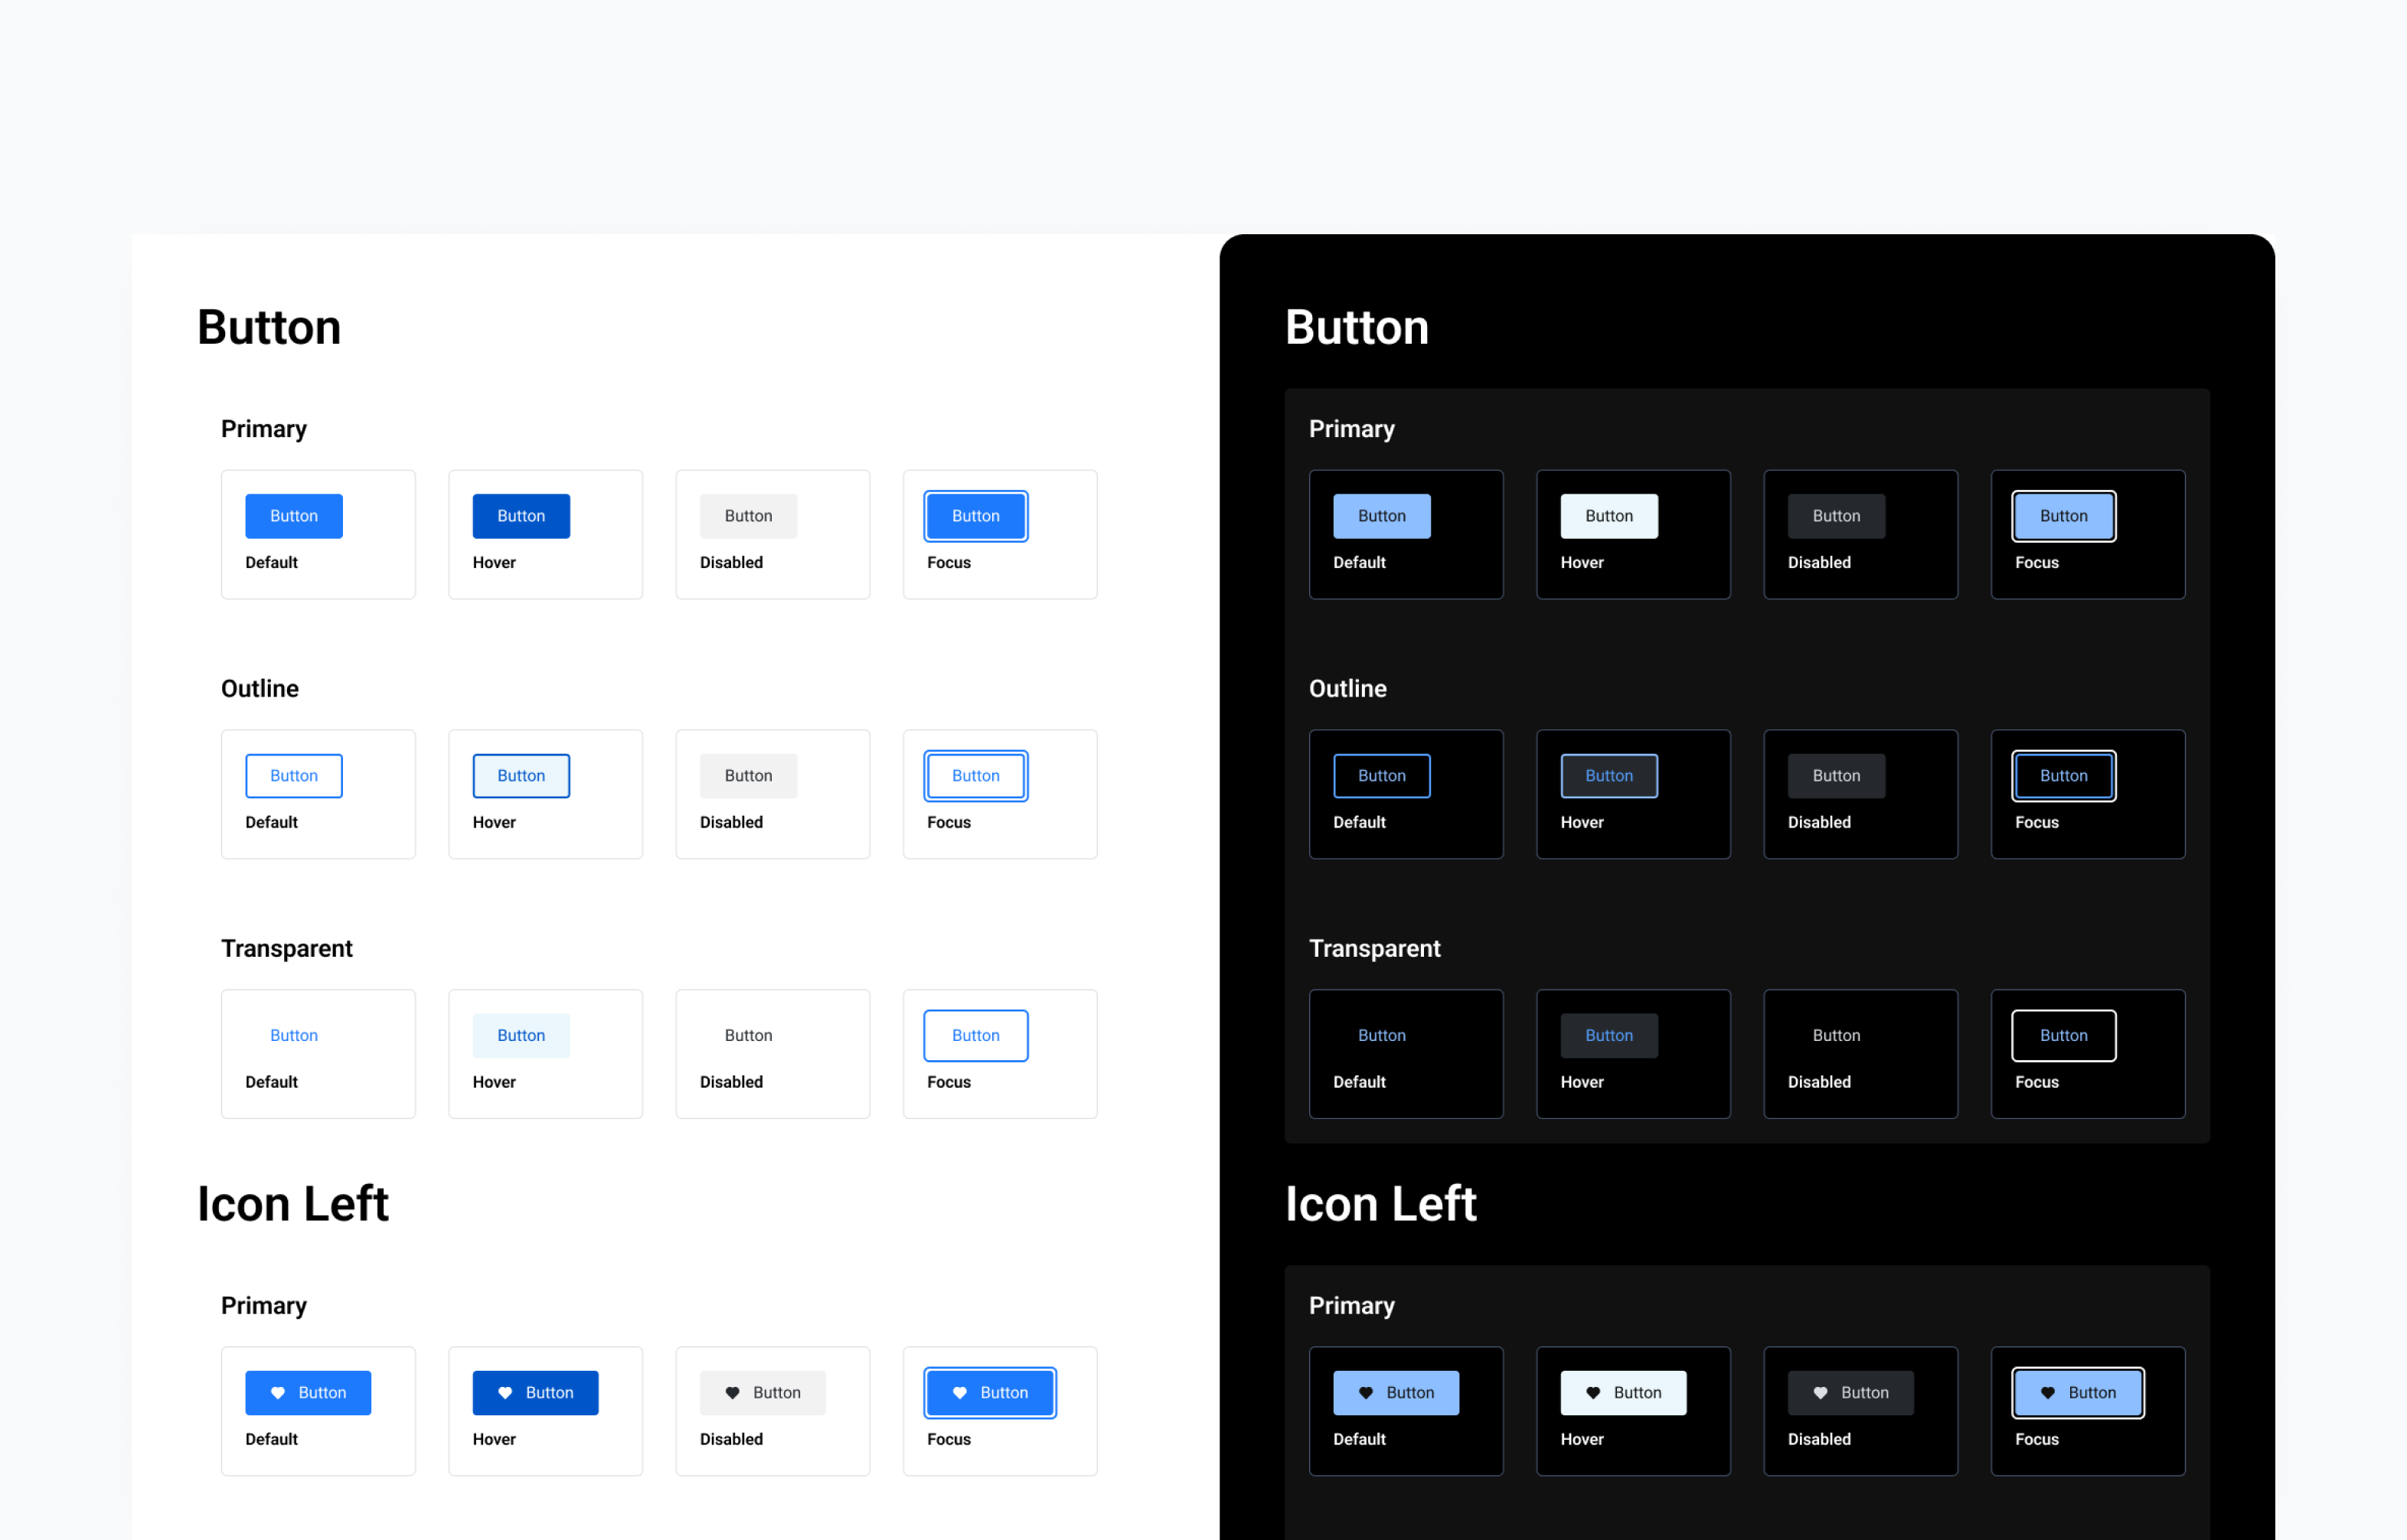Click heart icon in light Icon Left hover button

tap(505, 1393)
